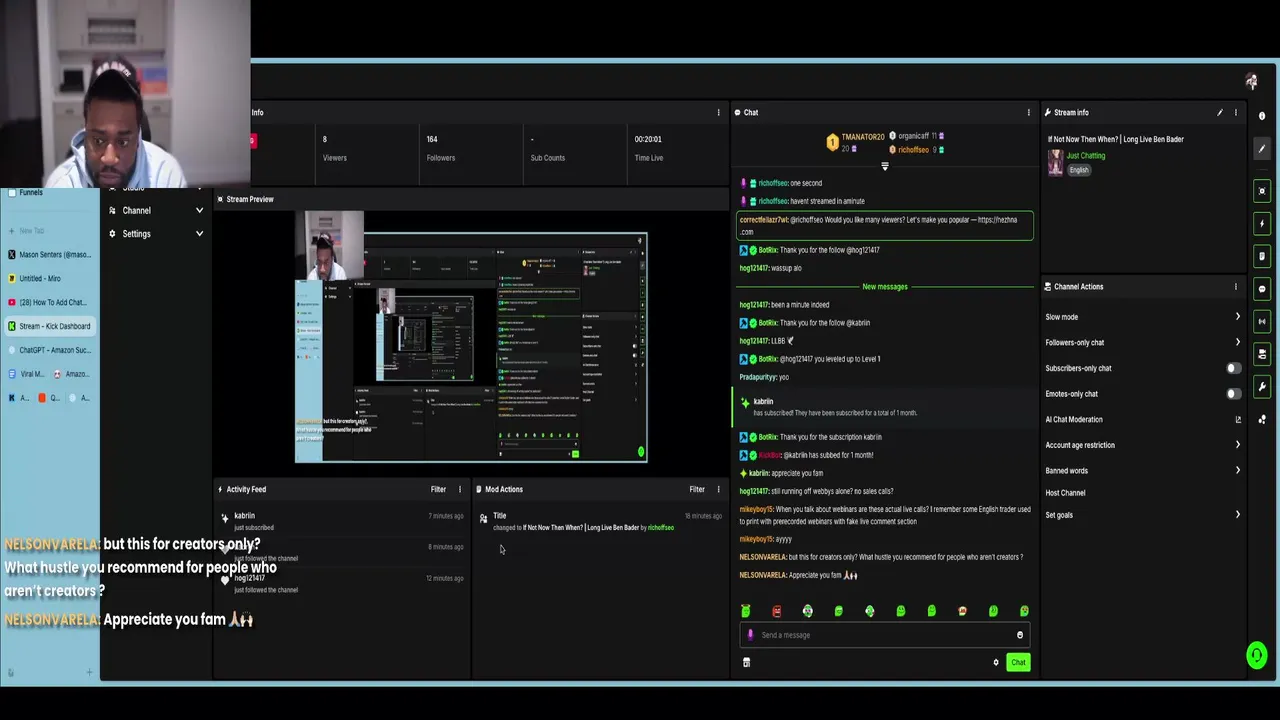This screenshot has height=720, width=1280.
Task: Click the camera/media icon in right rail
Action: pos(1262,354)
